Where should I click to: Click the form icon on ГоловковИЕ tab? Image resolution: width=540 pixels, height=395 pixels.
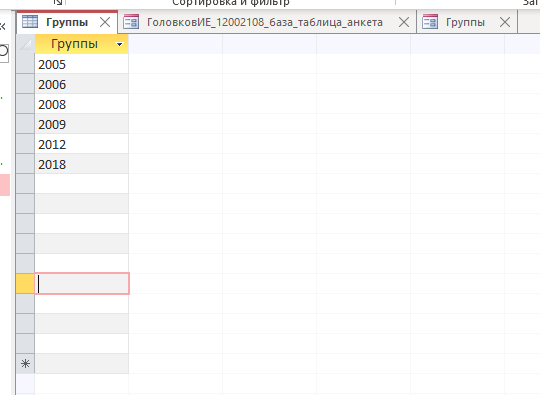(x=131, y=22)
